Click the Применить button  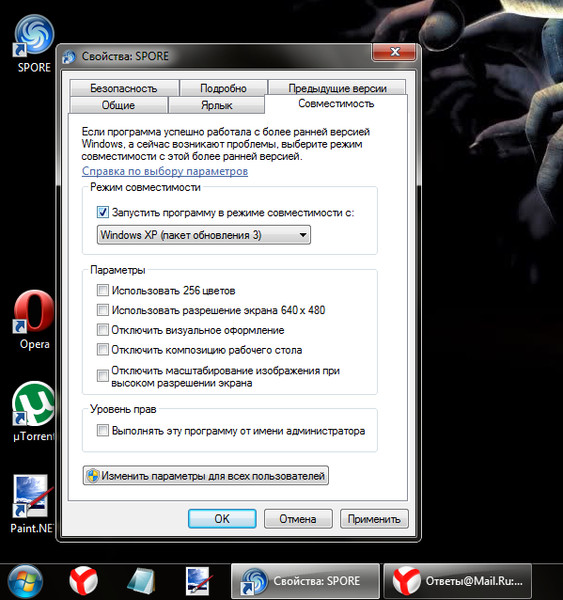tap(374, 519)
